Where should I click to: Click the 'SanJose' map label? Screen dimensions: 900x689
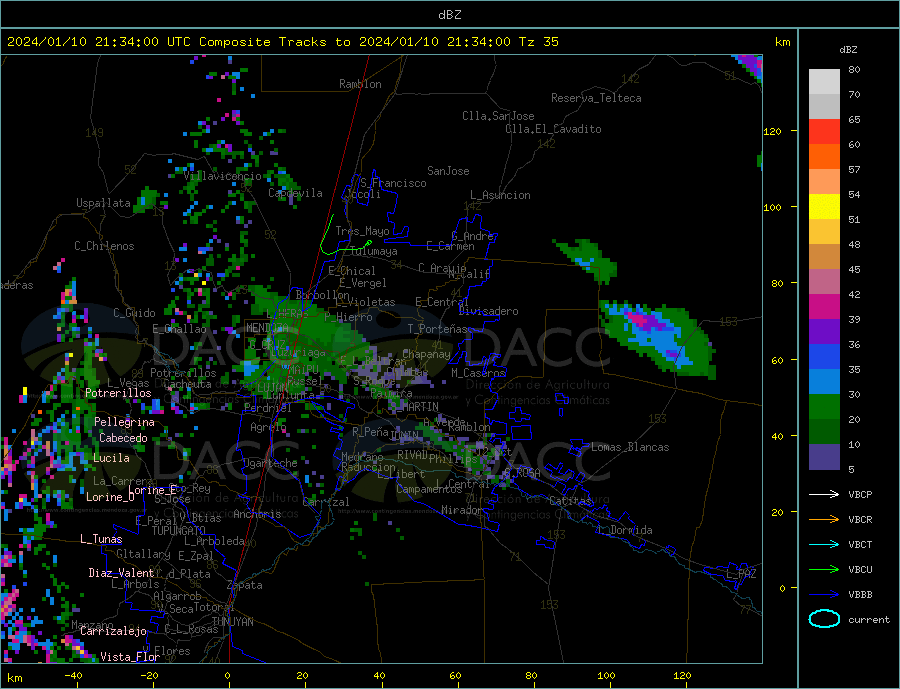point(448,171)
